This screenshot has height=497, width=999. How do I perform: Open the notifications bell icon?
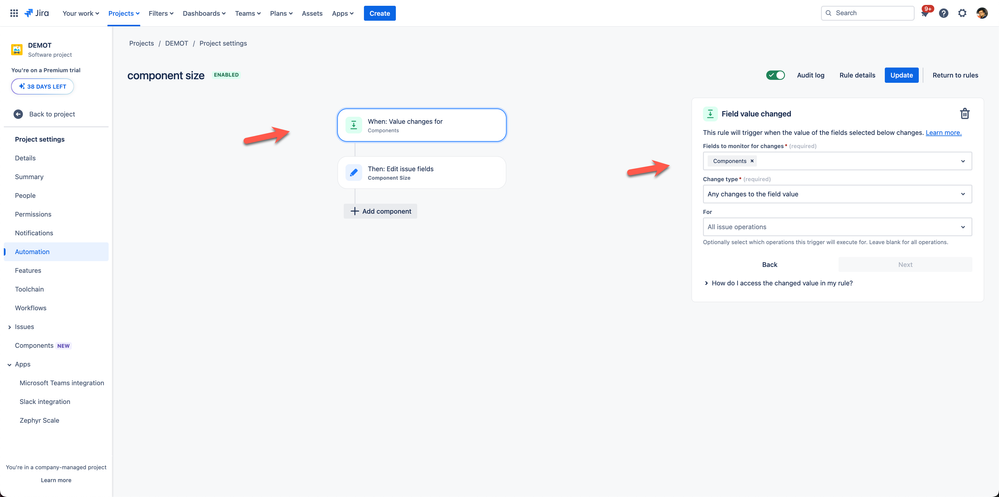pyautogui.click(x=925, y=13)
